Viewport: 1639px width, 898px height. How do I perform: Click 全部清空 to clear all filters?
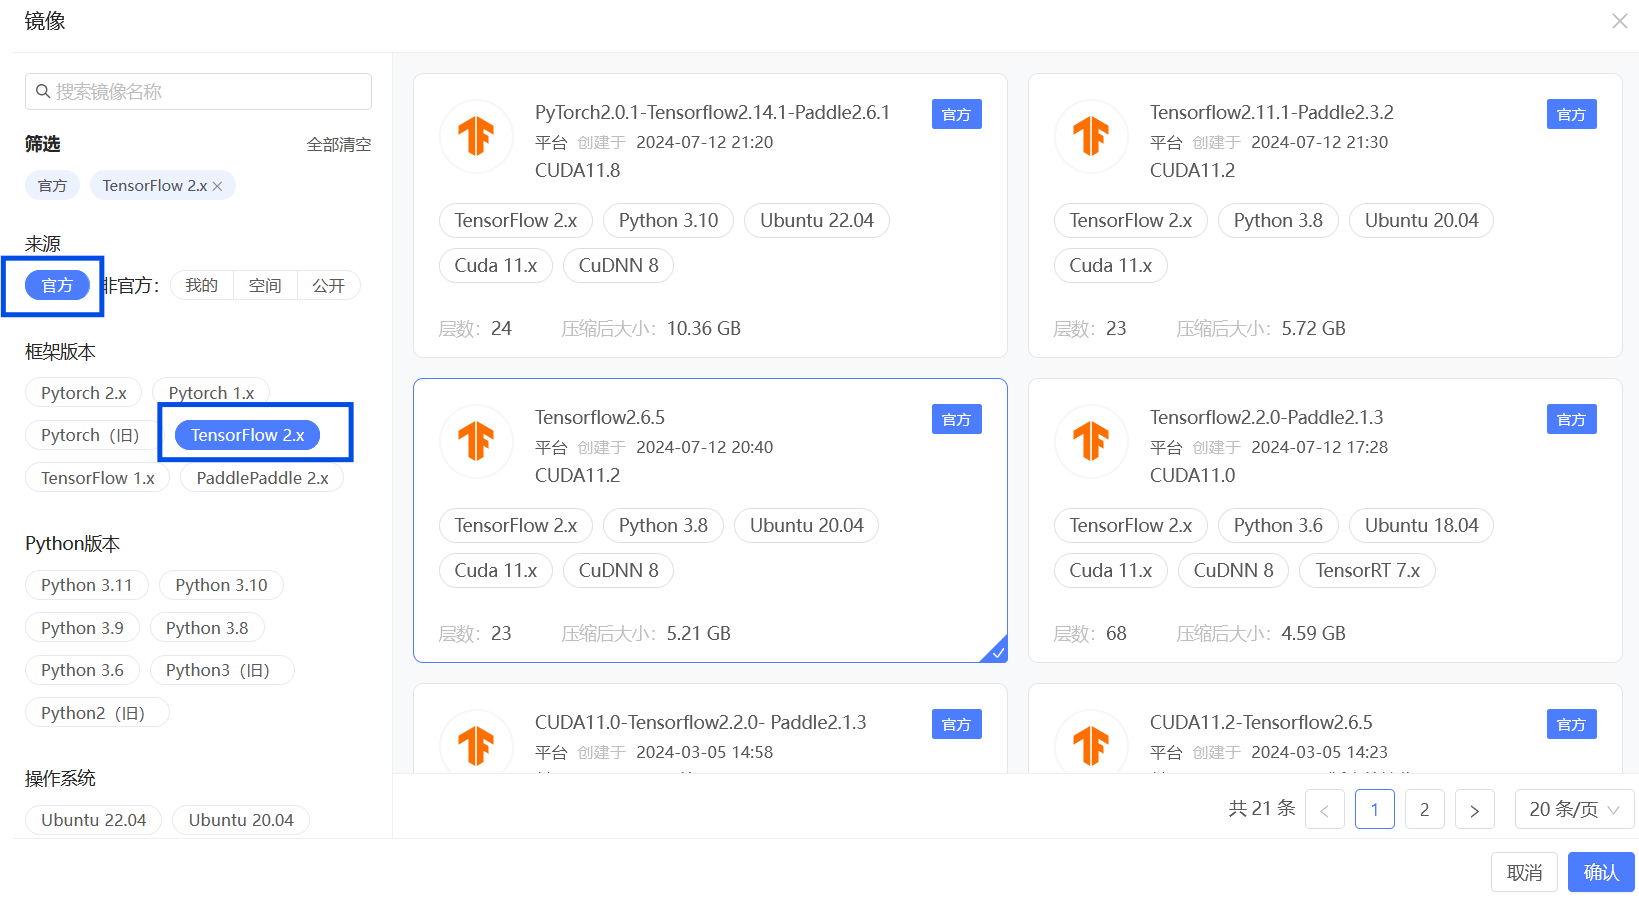click(338, 145)
